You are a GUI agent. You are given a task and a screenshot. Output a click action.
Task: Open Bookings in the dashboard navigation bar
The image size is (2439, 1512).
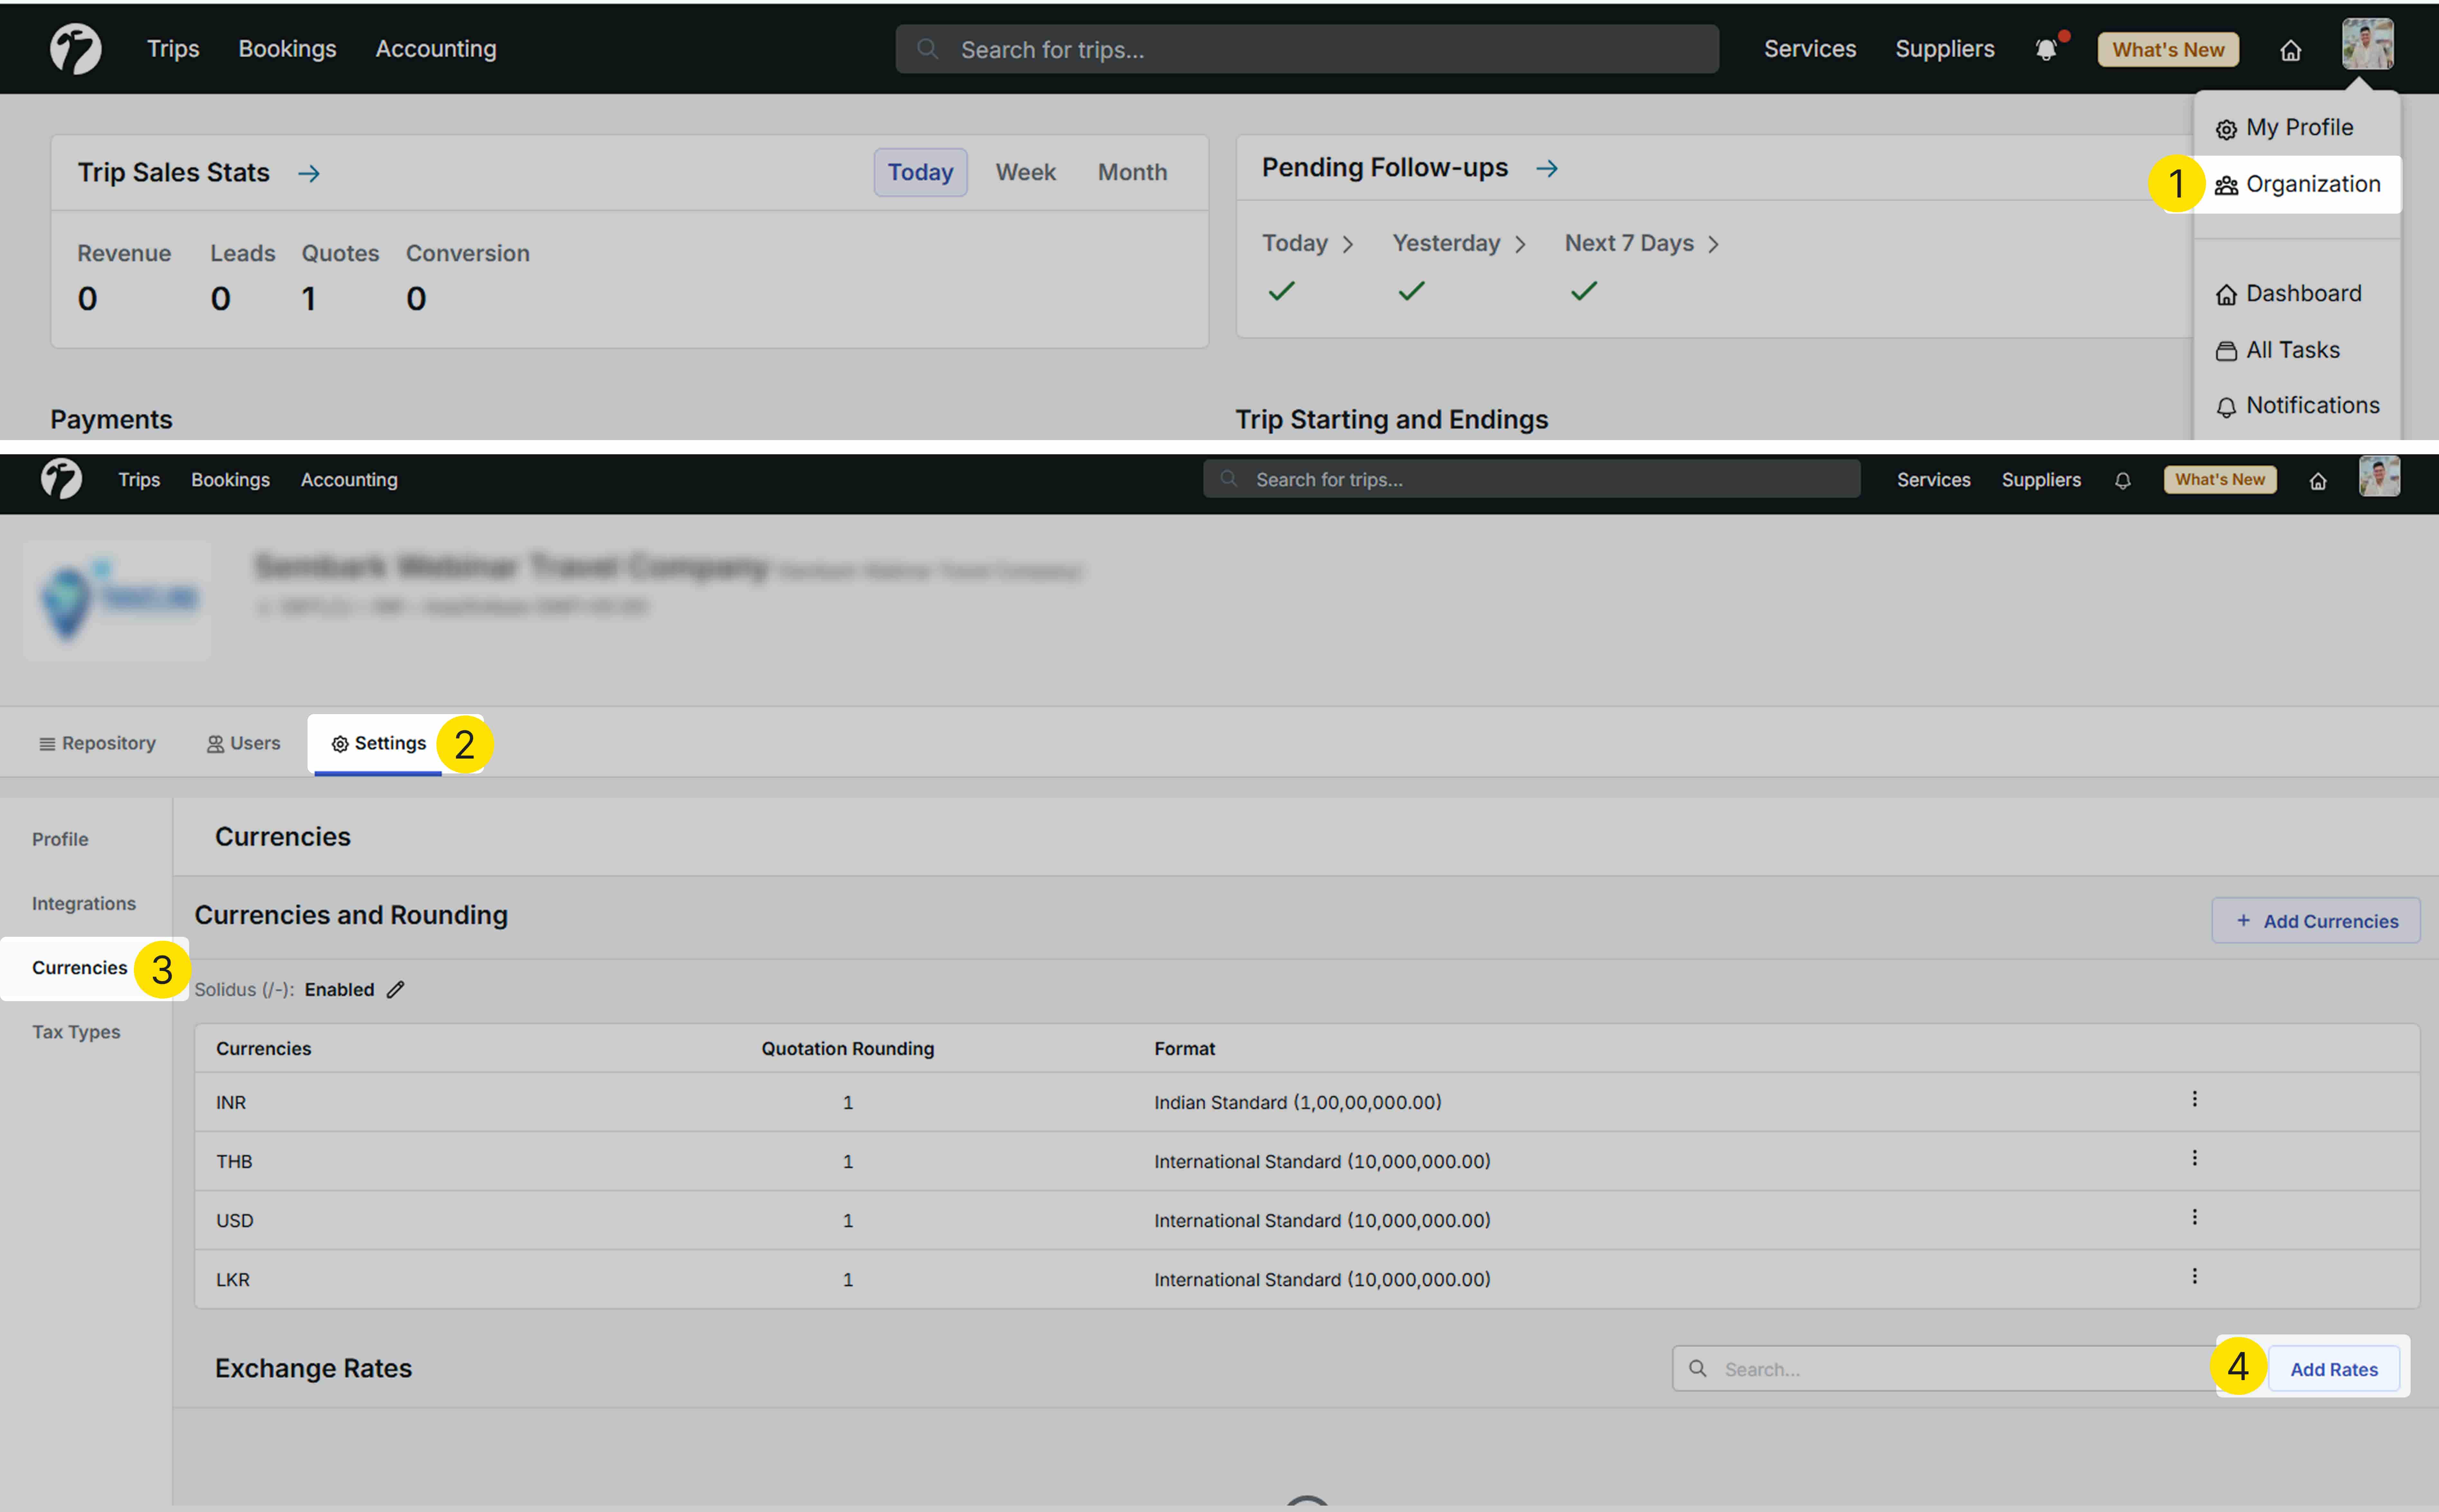(x=287, y=49)
